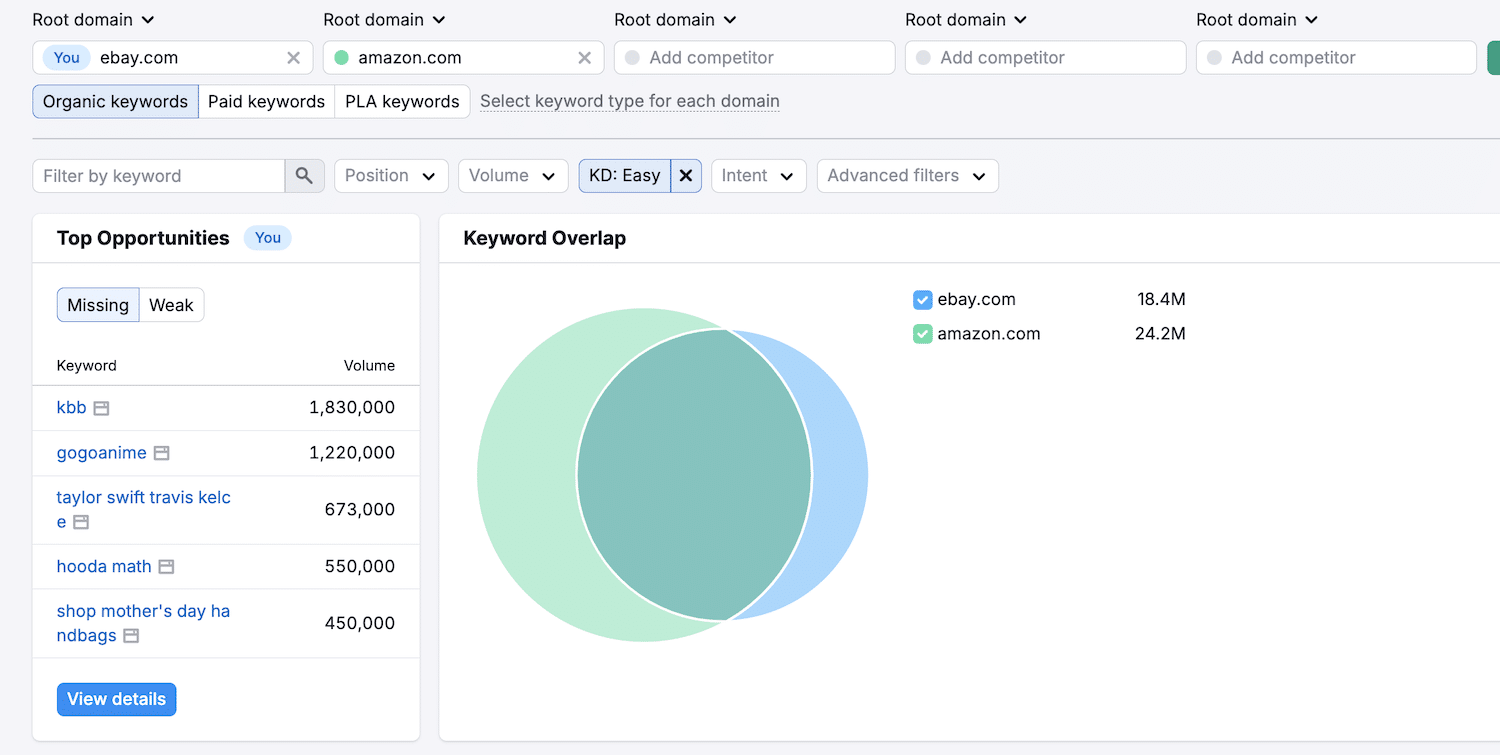Switch to the Paid keywords tab

tap(266, 101)
